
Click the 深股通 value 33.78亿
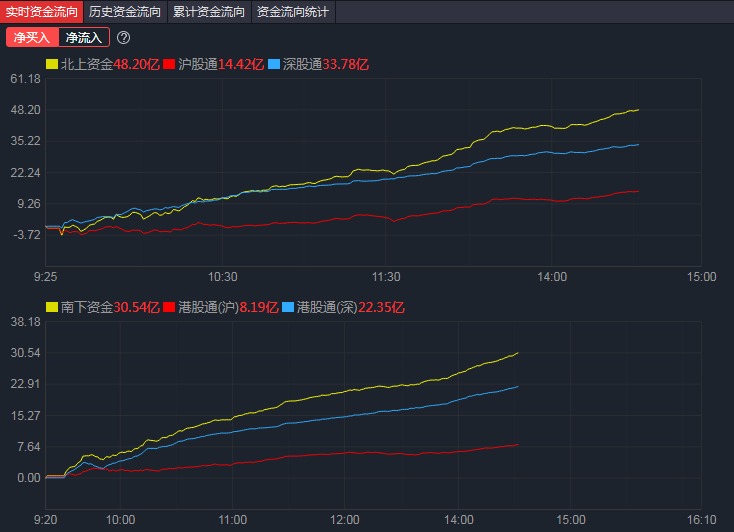[x=346, y=64]
